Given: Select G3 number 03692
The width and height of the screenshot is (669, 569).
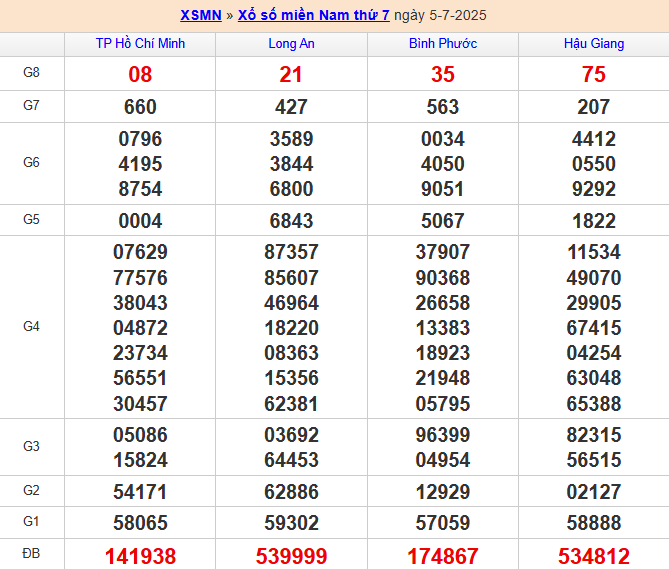Looking at the screenshot, I should (291, 435).
